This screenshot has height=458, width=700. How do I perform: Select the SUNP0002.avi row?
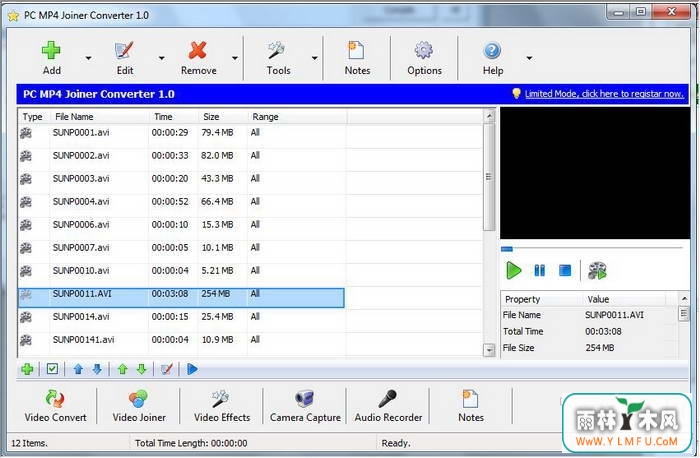pos(181,156)
